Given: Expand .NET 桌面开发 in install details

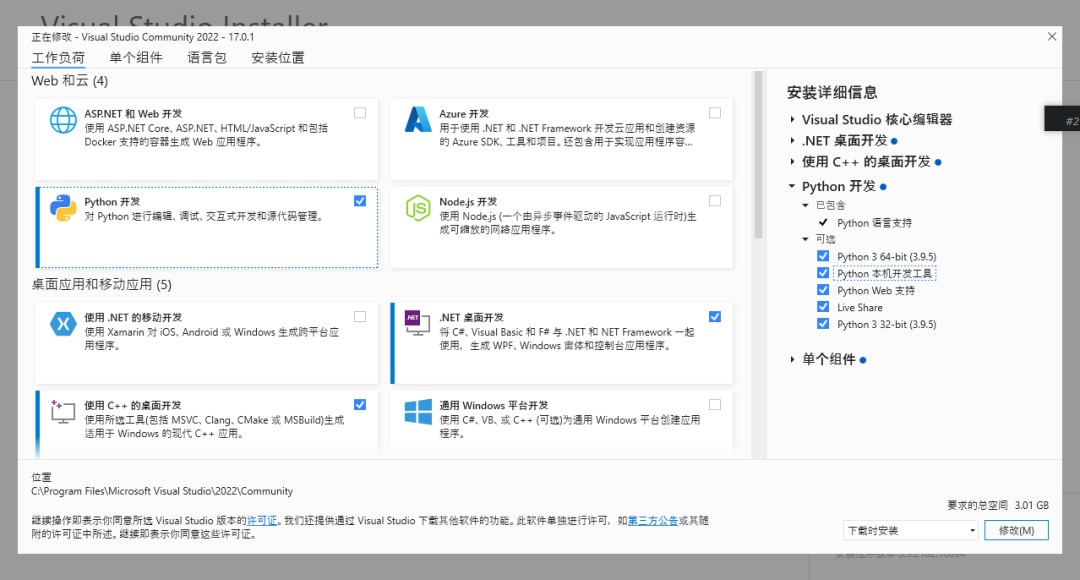Looking at the screenshot, I should tap(792, 141).
